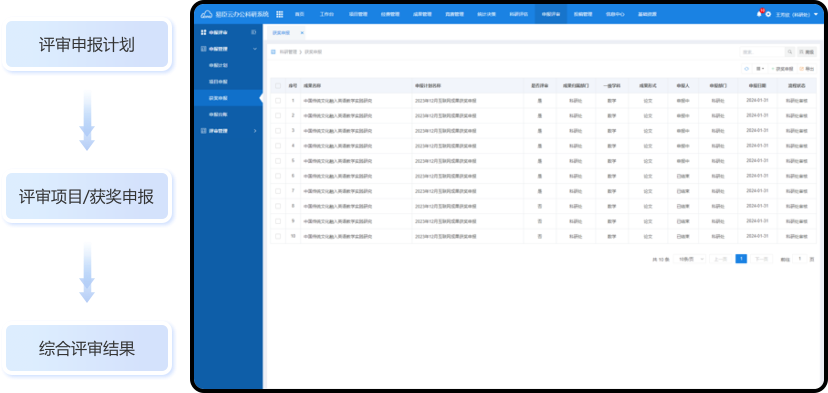
Task: Click the green plus icon of 获奖申报 button
Action: click(x=773, y=69)
